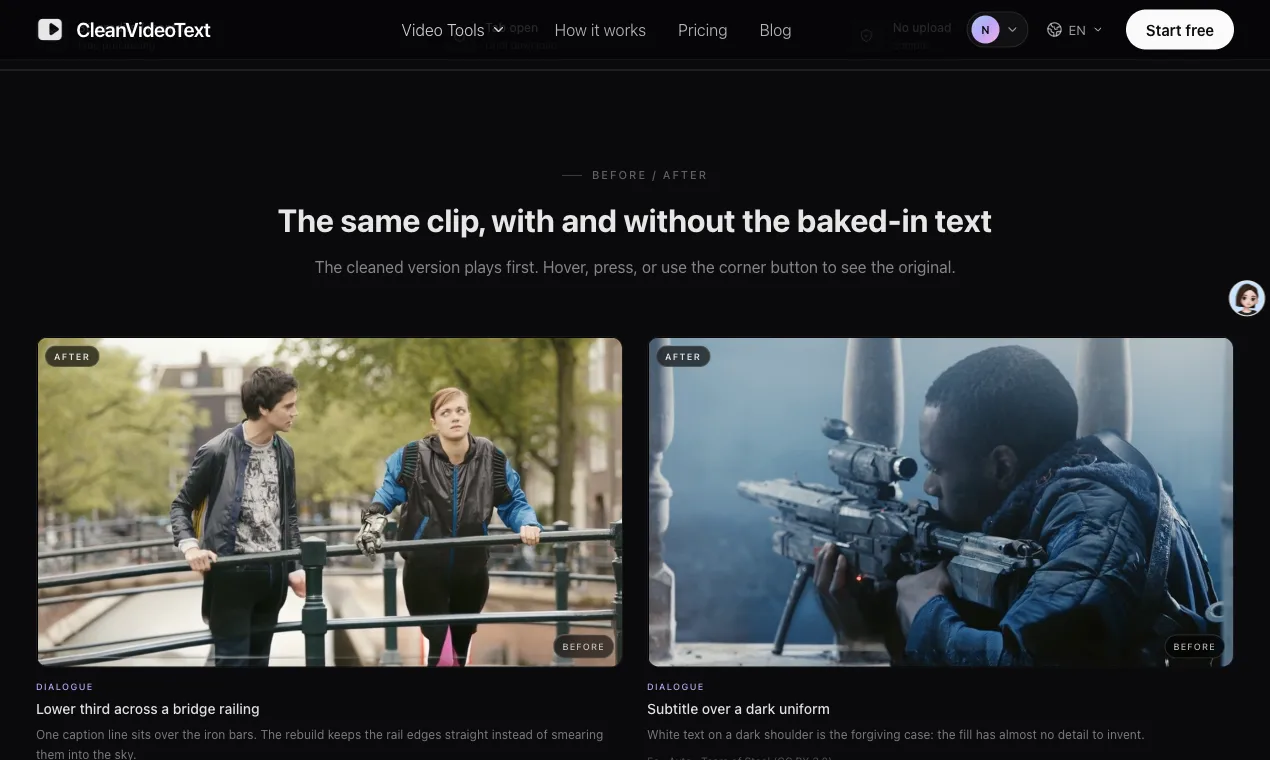This screenshot has height=760, width=1270.
Task: Click the "The same clip" heading
Action: [635, 221]
